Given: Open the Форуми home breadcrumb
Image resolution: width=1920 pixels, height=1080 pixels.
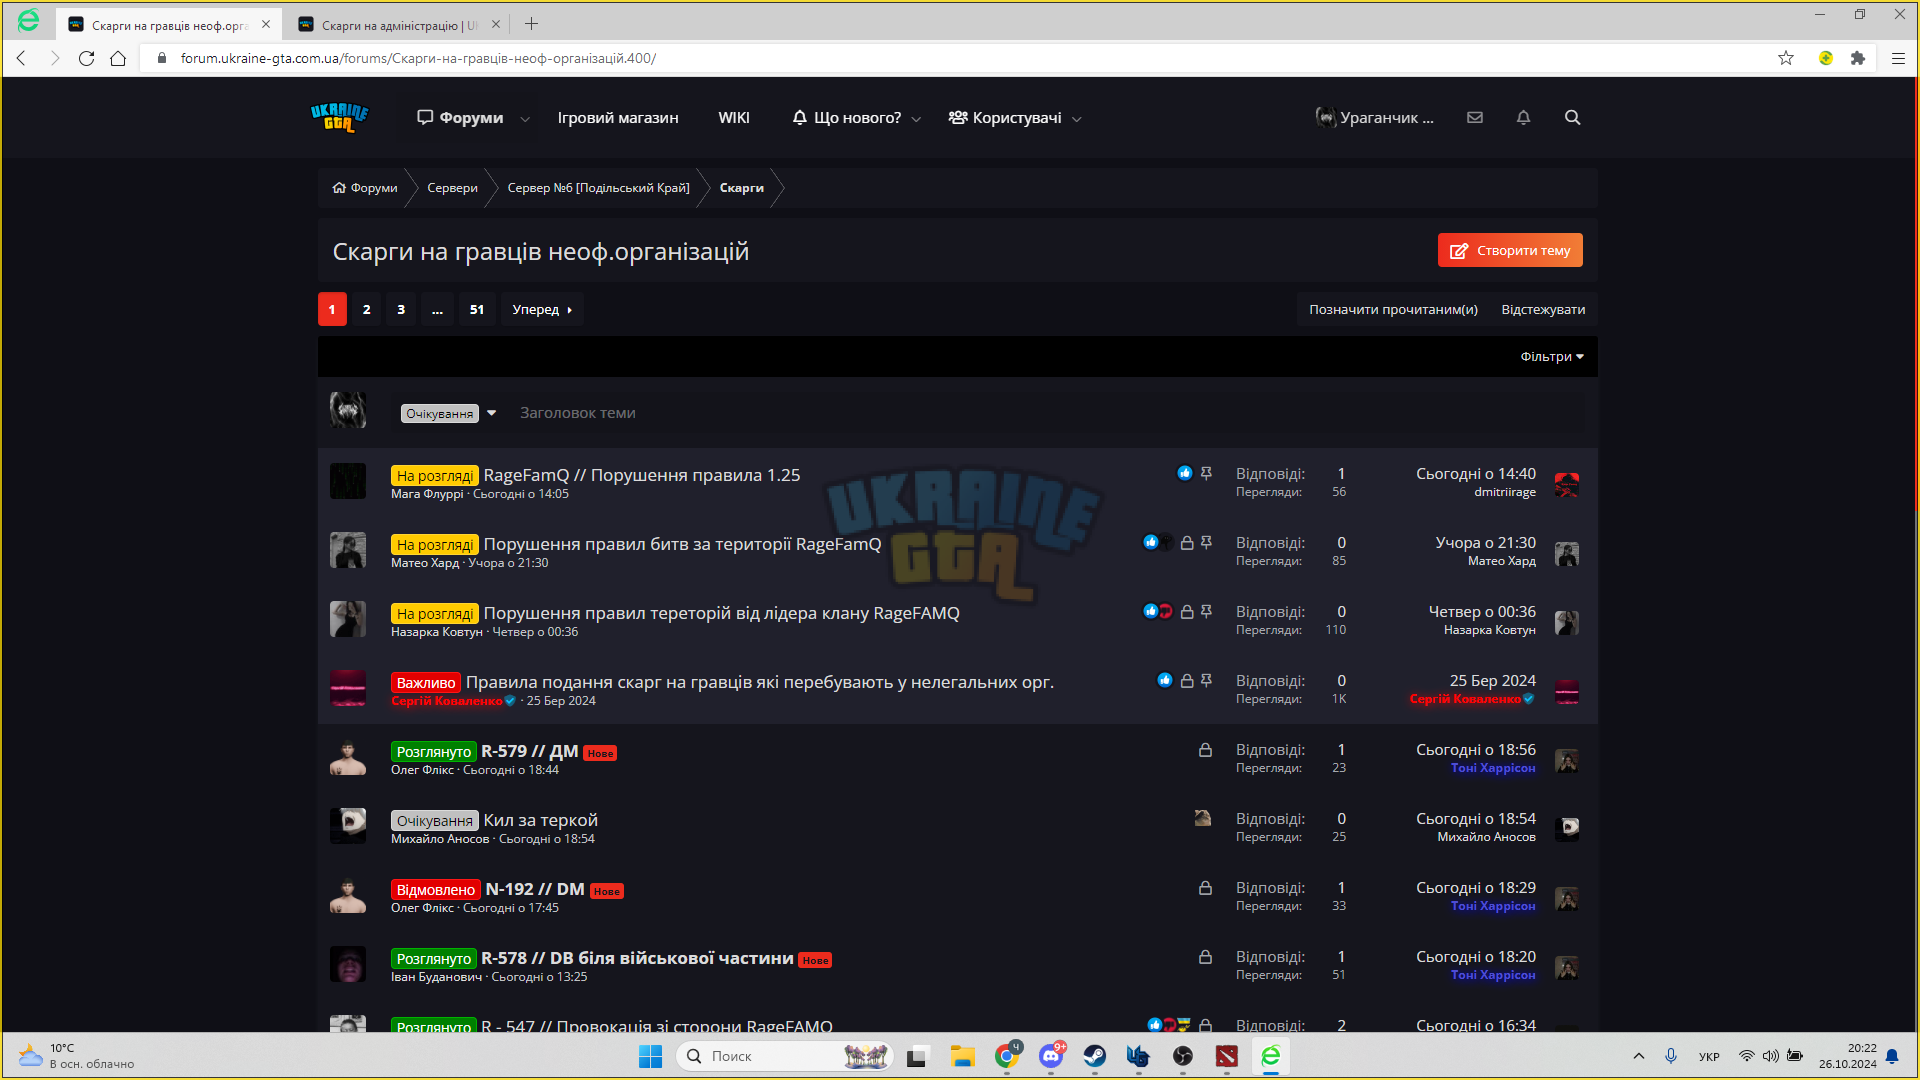Looking at the screenshot, I should (x=365, y=187).
